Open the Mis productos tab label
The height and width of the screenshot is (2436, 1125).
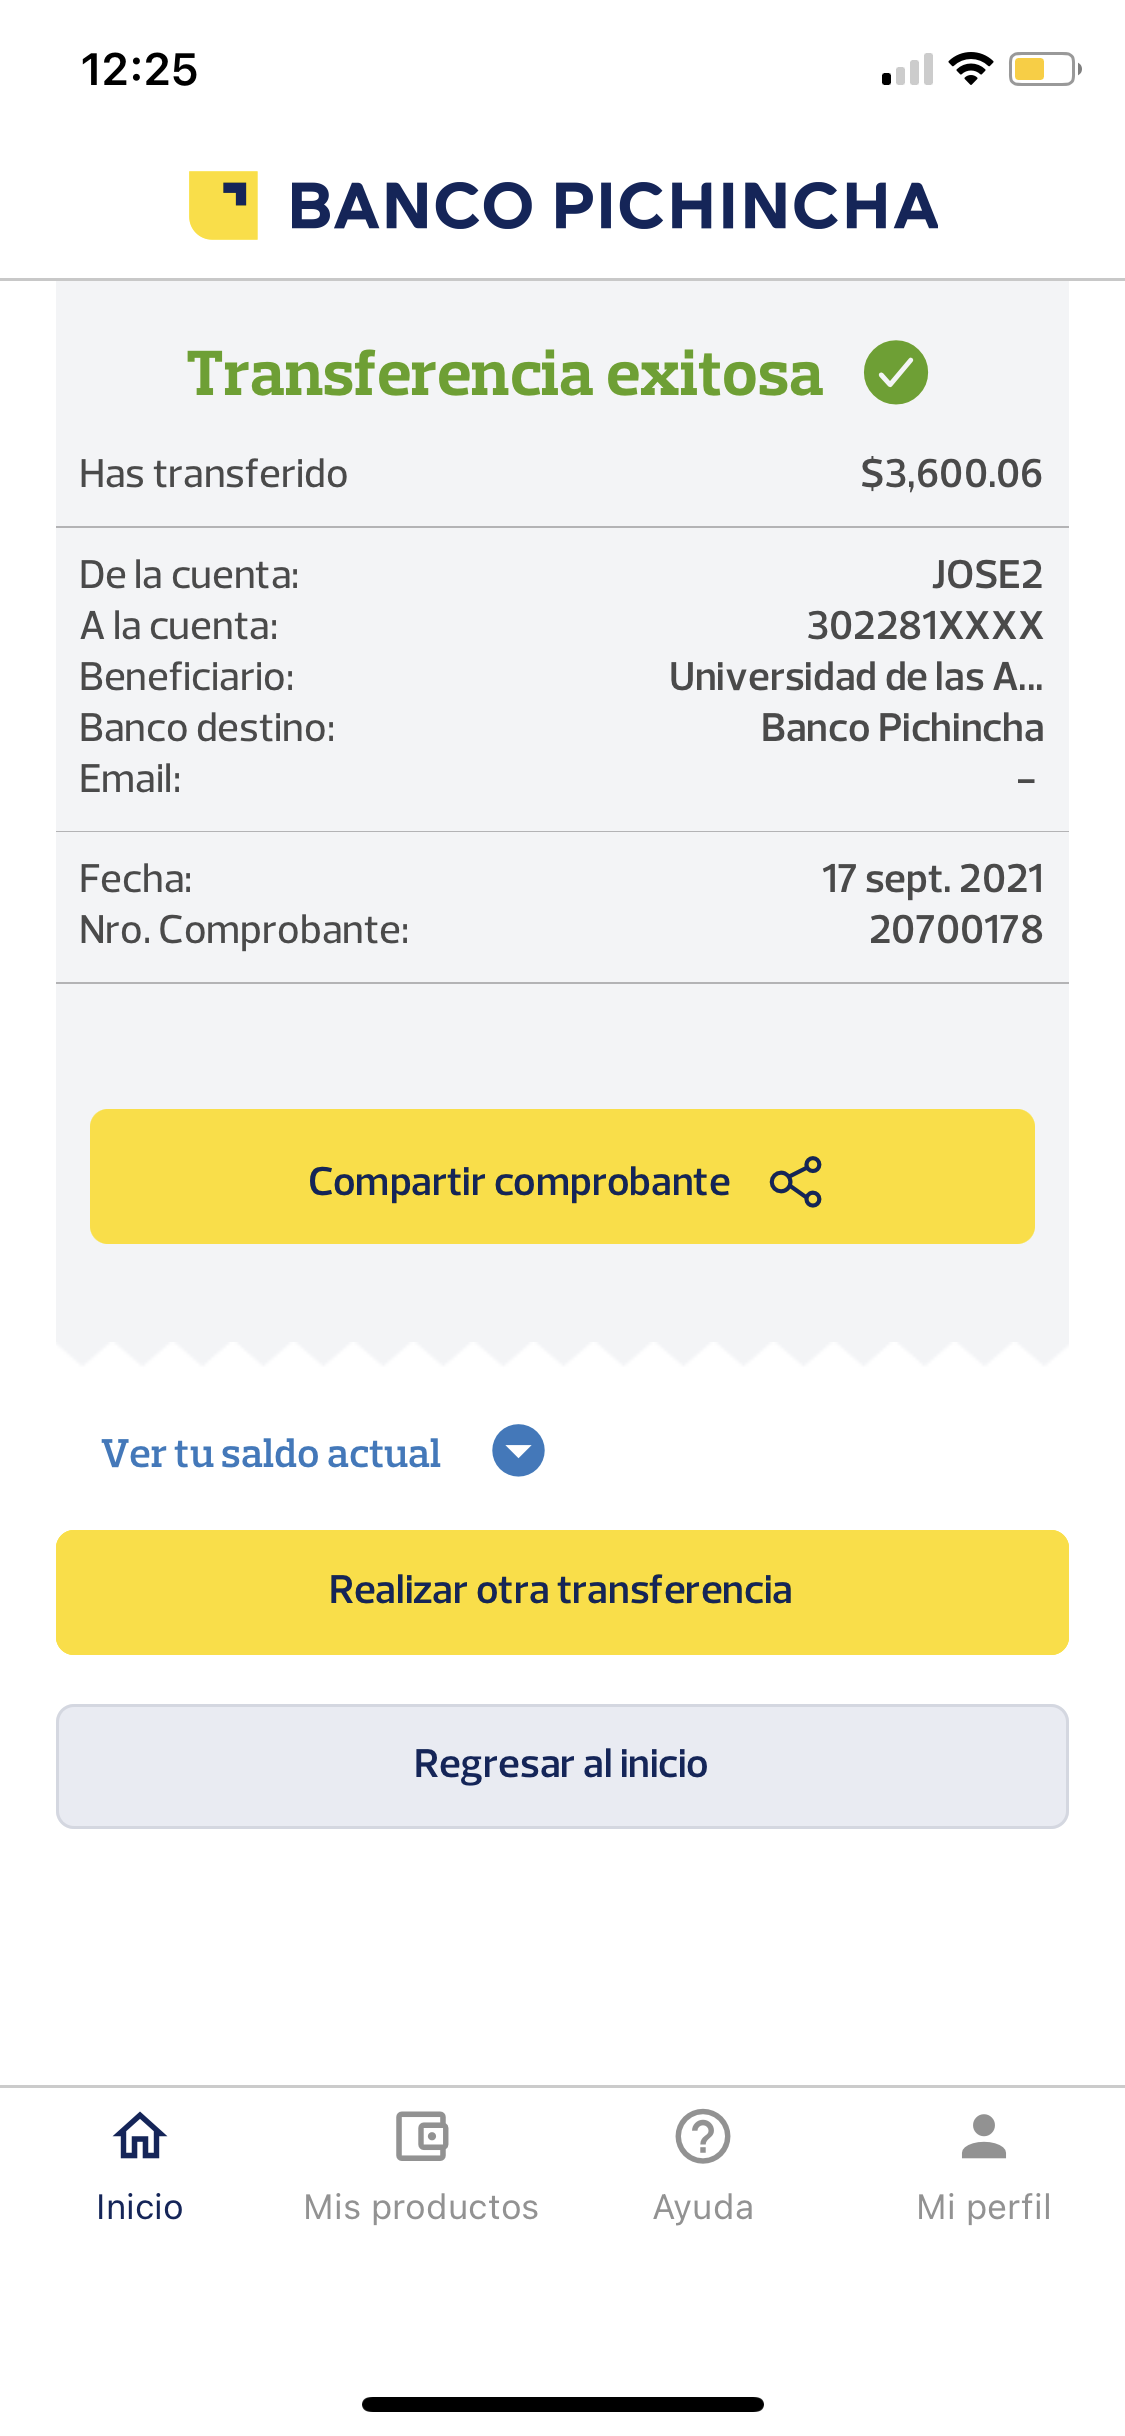[x=421, y=2207]
